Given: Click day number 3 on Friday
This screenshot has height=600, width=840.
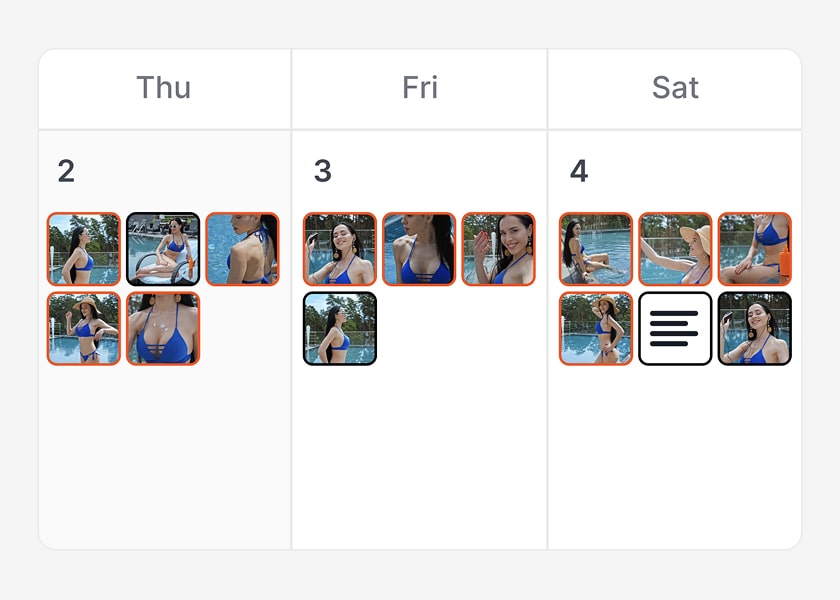Looking at the screenshot, I should click(322, 171).
